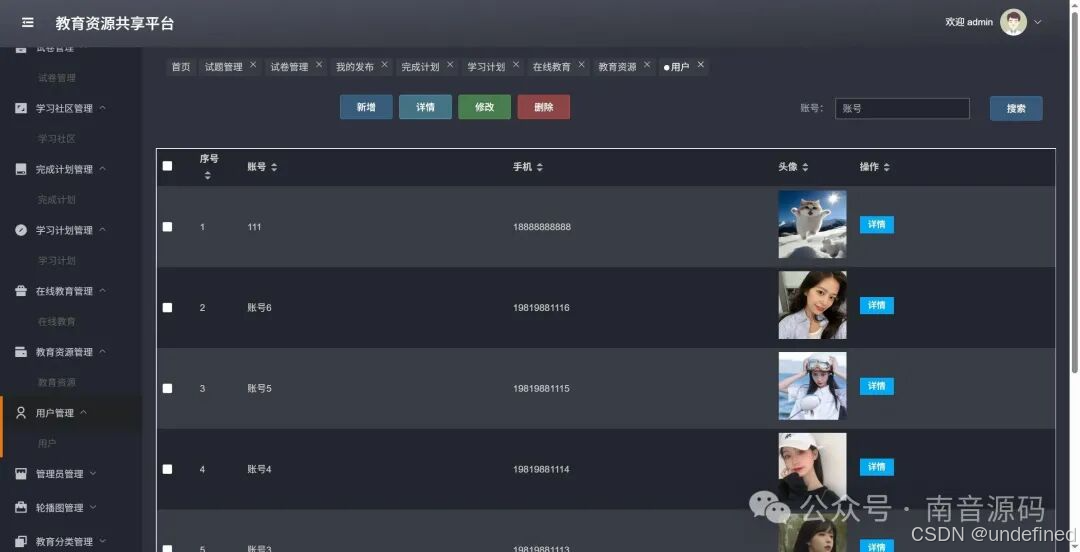Sort table by 头像 column arrows
The width and height of the screenshot is (1080, 552).
pyautogui.click(x=805, y=167)
